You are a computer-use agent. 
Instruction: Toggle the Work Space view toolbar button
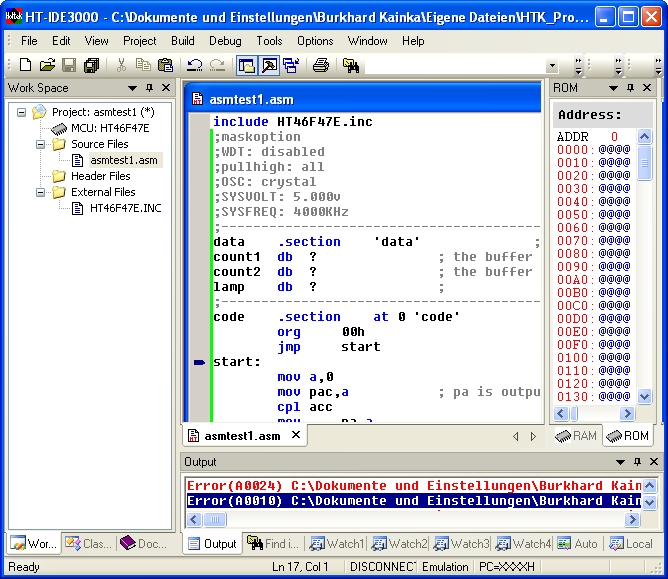(246, 65)
